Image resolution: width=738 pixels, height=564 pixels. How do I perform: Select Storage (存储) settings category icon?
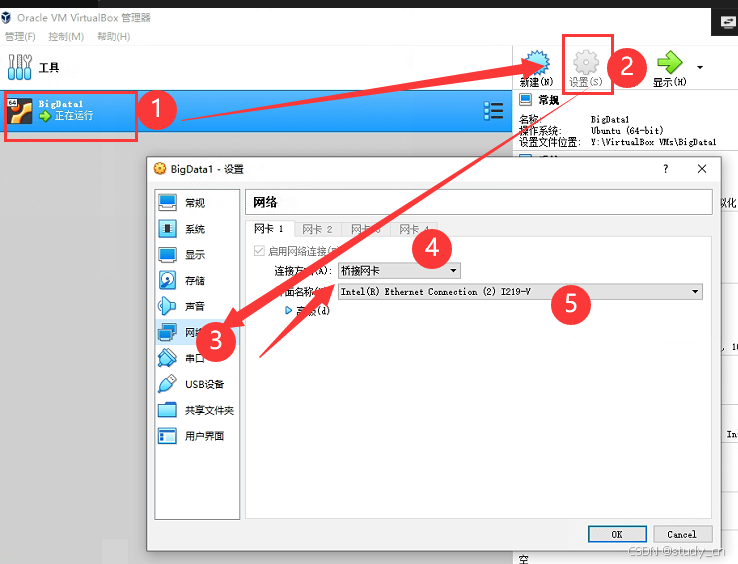168,281
